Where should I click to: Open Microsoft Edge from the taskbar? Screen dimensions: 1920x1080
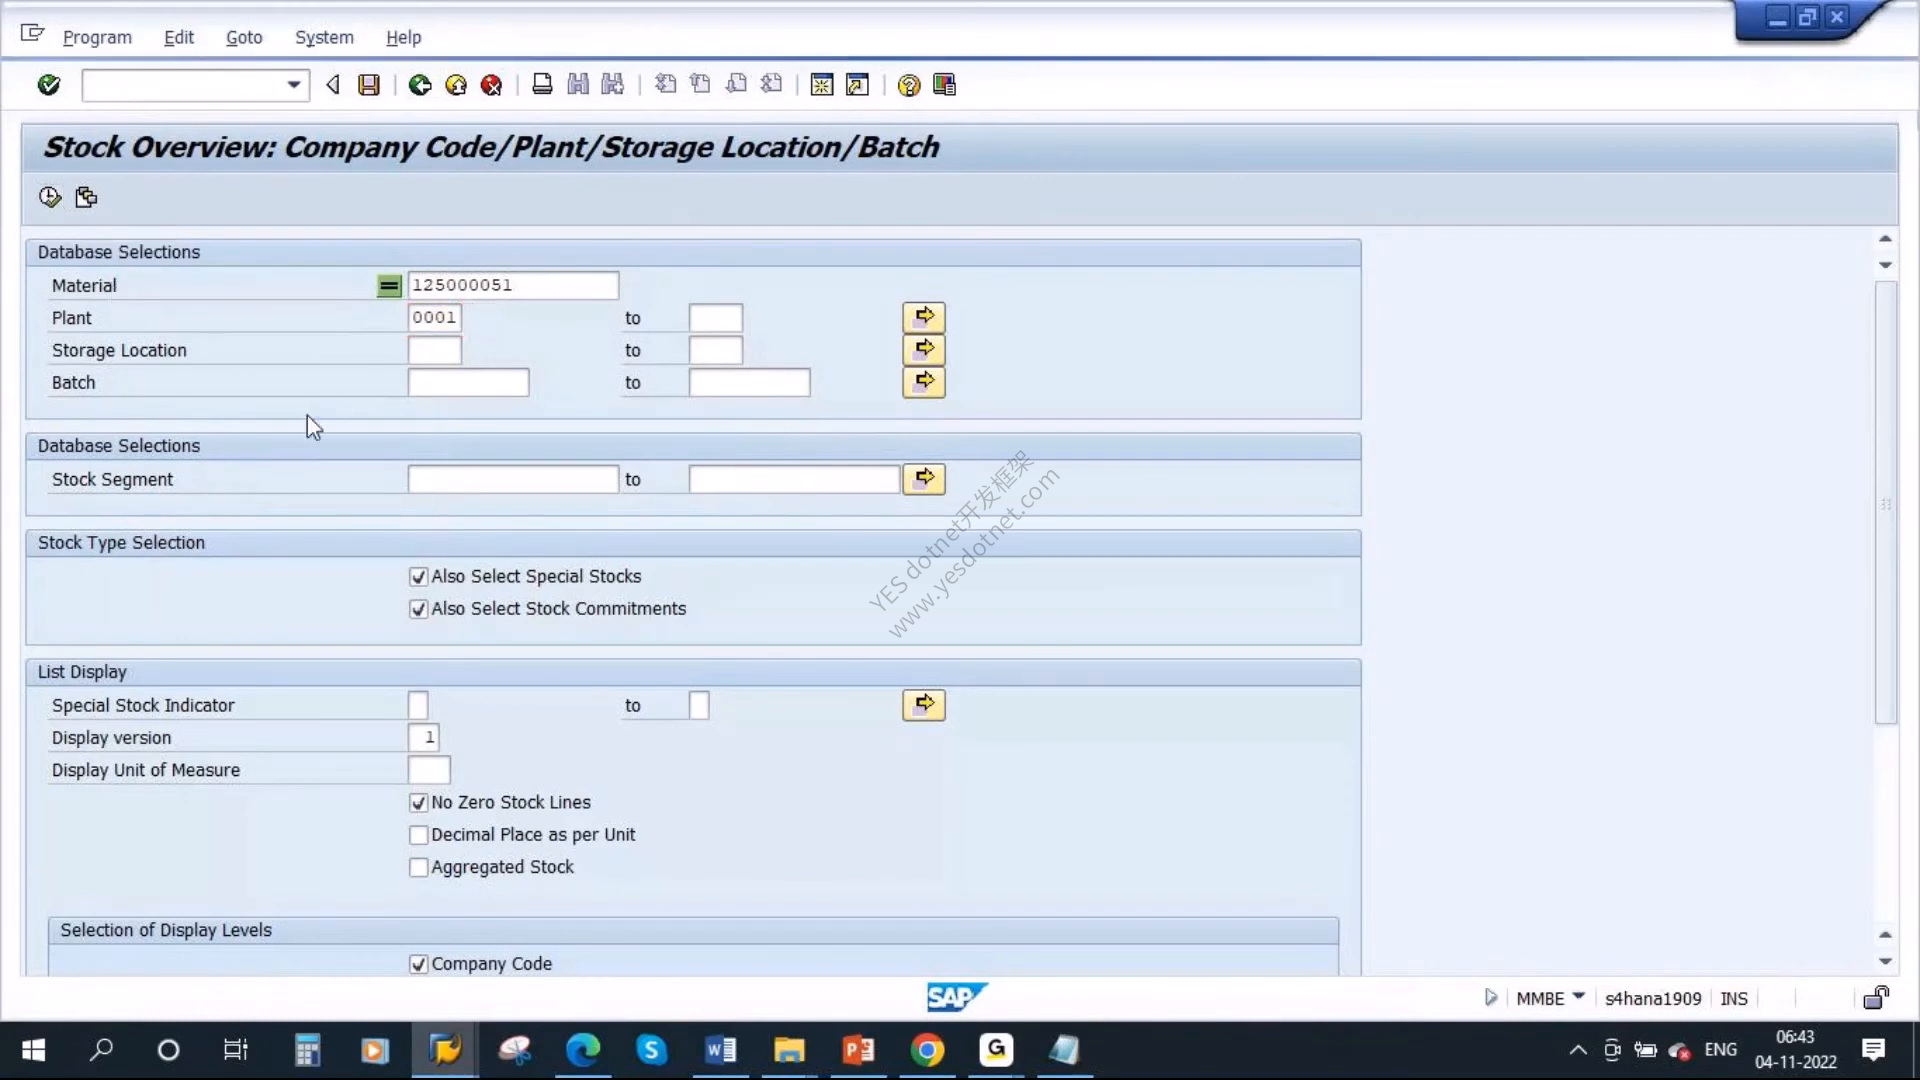point(583,1050)
